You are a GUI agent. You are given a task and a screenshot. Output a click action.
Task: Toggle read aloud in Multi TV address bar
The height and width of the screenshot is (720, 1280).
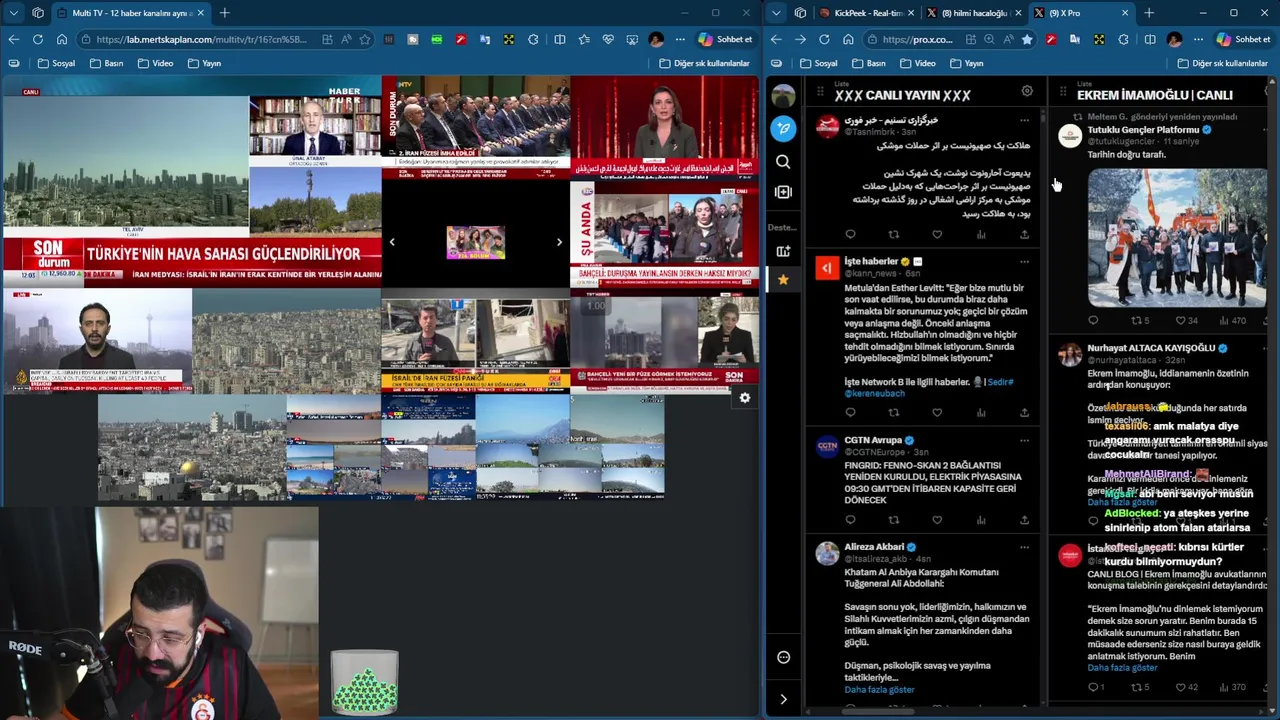[346, 39]
